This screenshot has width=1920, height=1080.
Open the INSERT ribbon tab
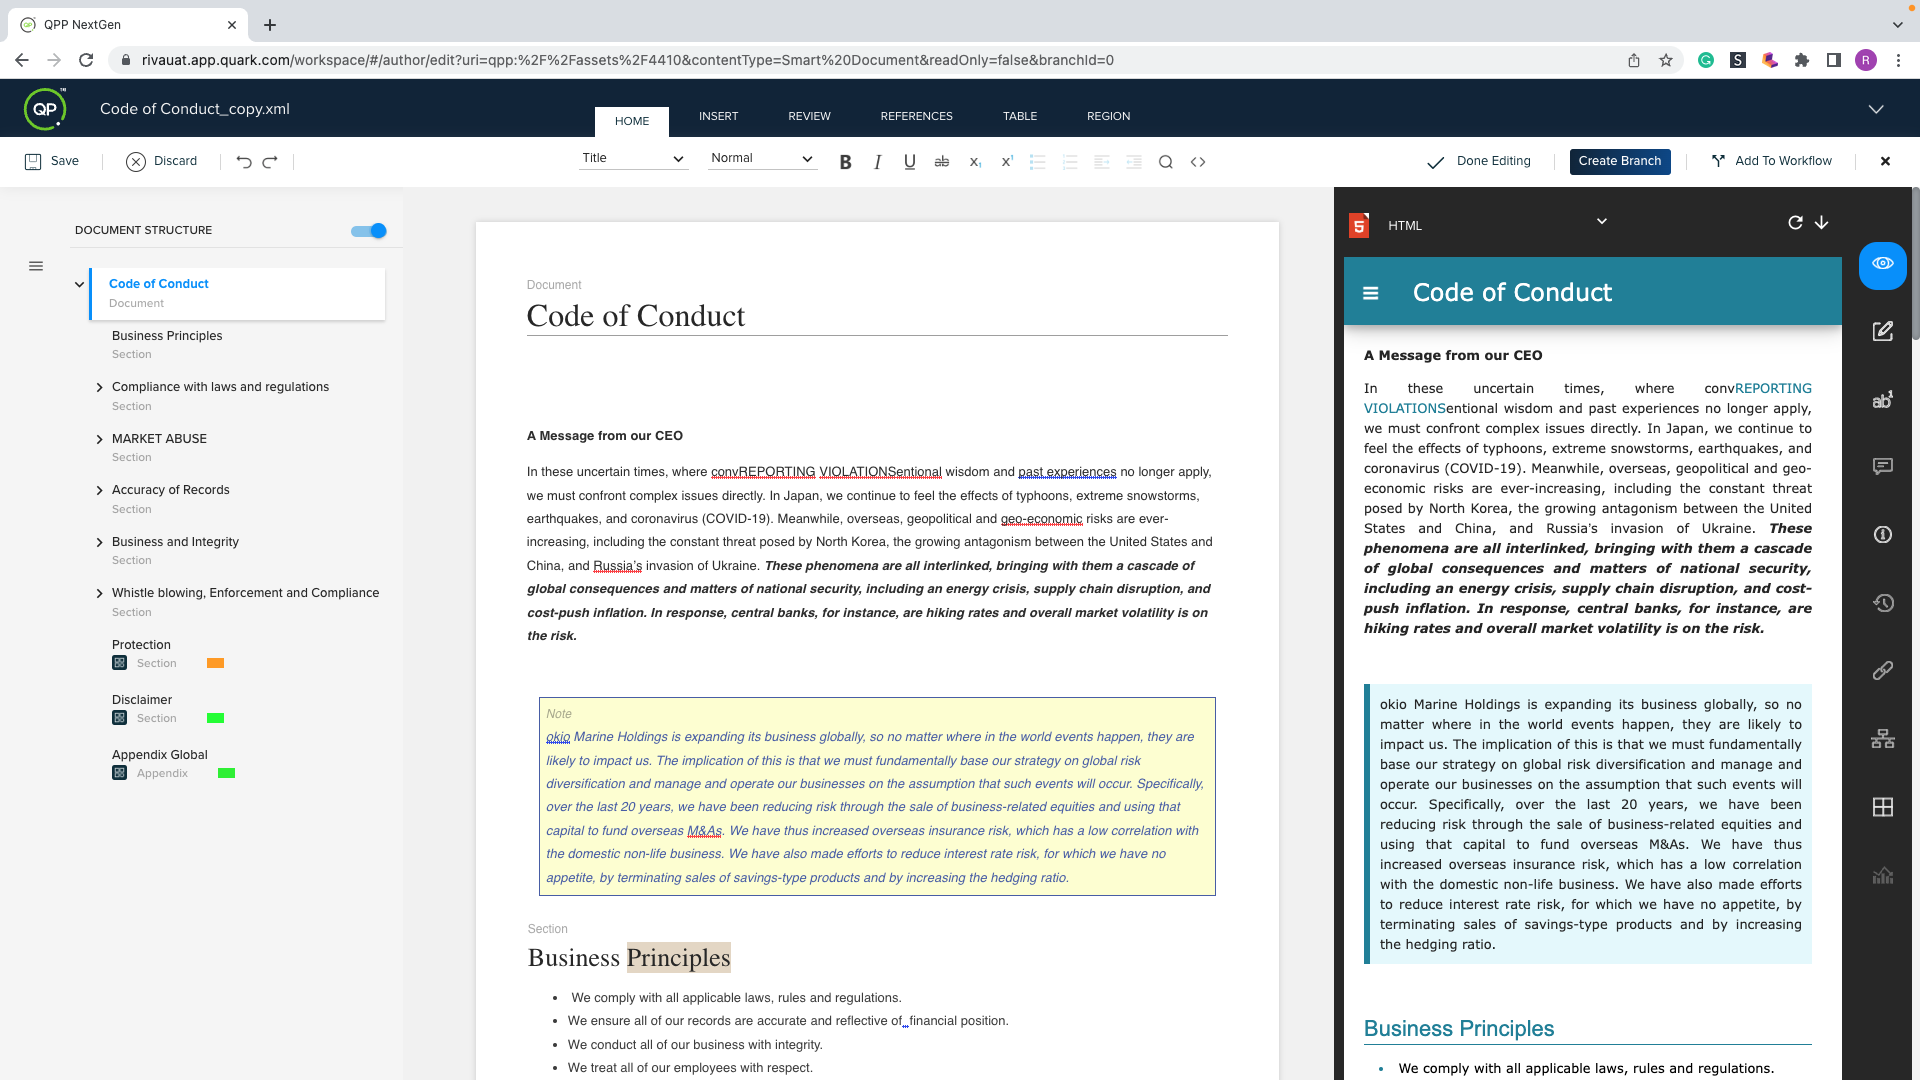(x=719, y=116)
